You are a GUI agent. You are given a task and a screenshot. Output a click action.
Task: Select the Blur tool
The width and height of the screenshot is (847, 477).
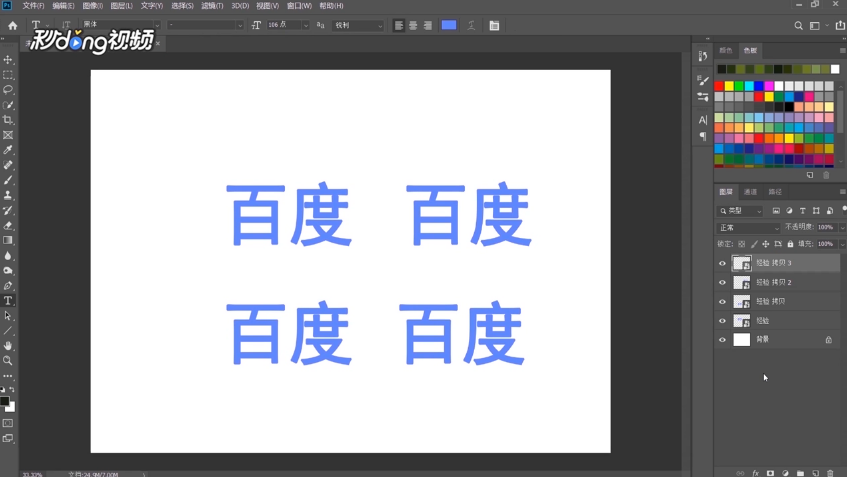pos(8,256)
